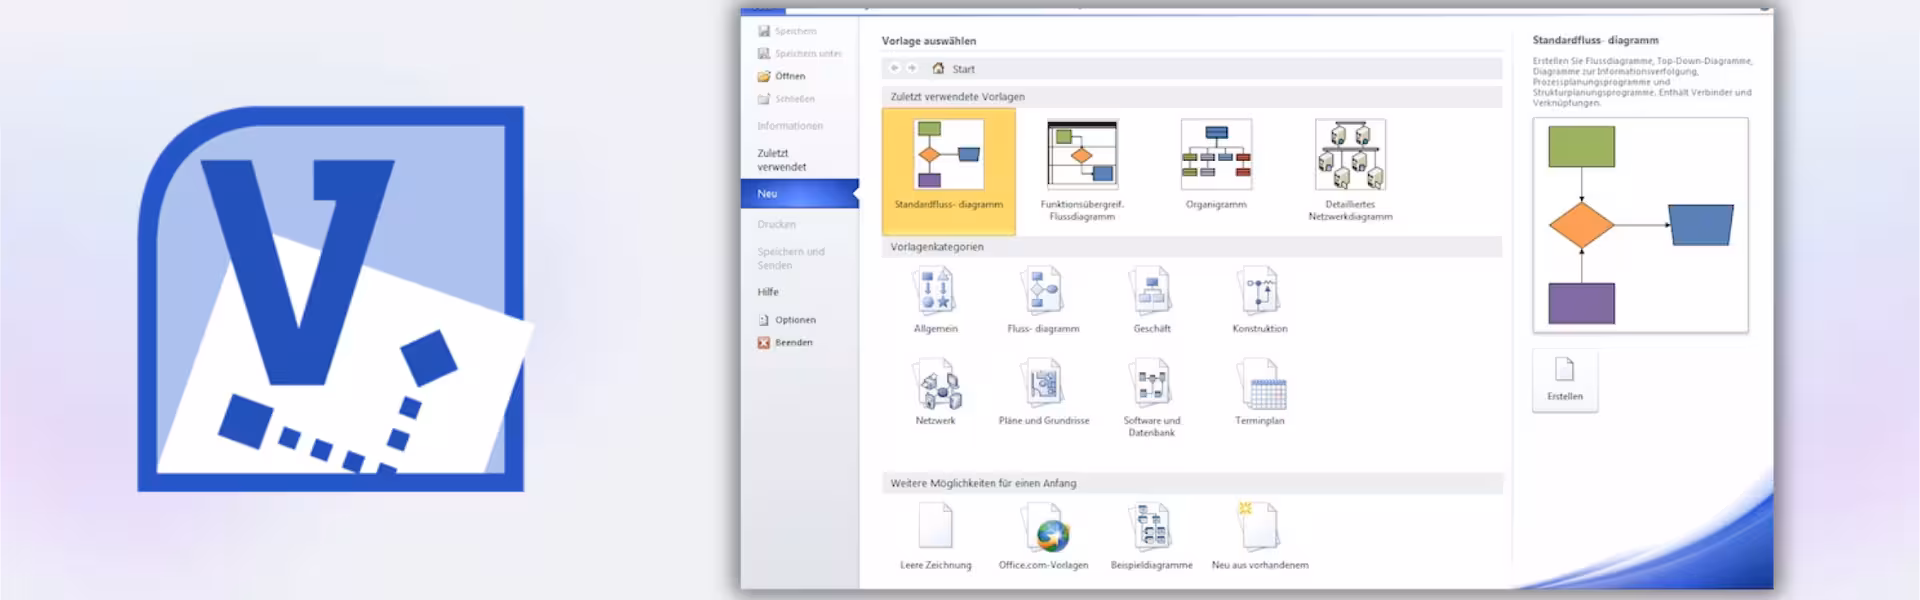1920x600 pixels.
Task: Select the Standardfluss-diagramm template
Action: click(948, 171)
